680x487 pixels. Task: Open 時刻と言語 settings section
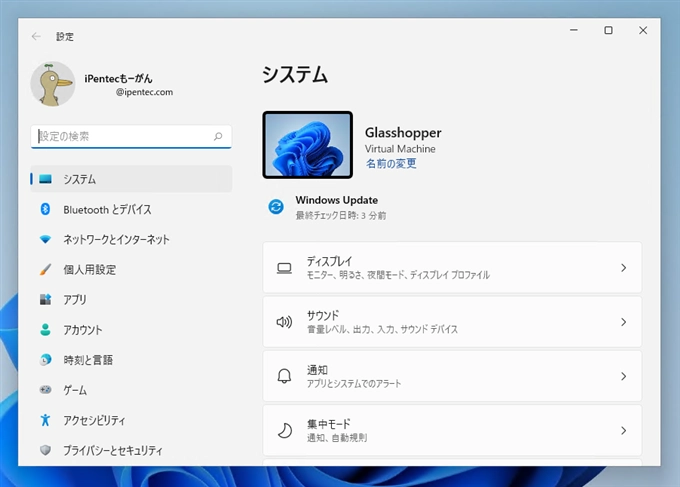coord(131,360)
